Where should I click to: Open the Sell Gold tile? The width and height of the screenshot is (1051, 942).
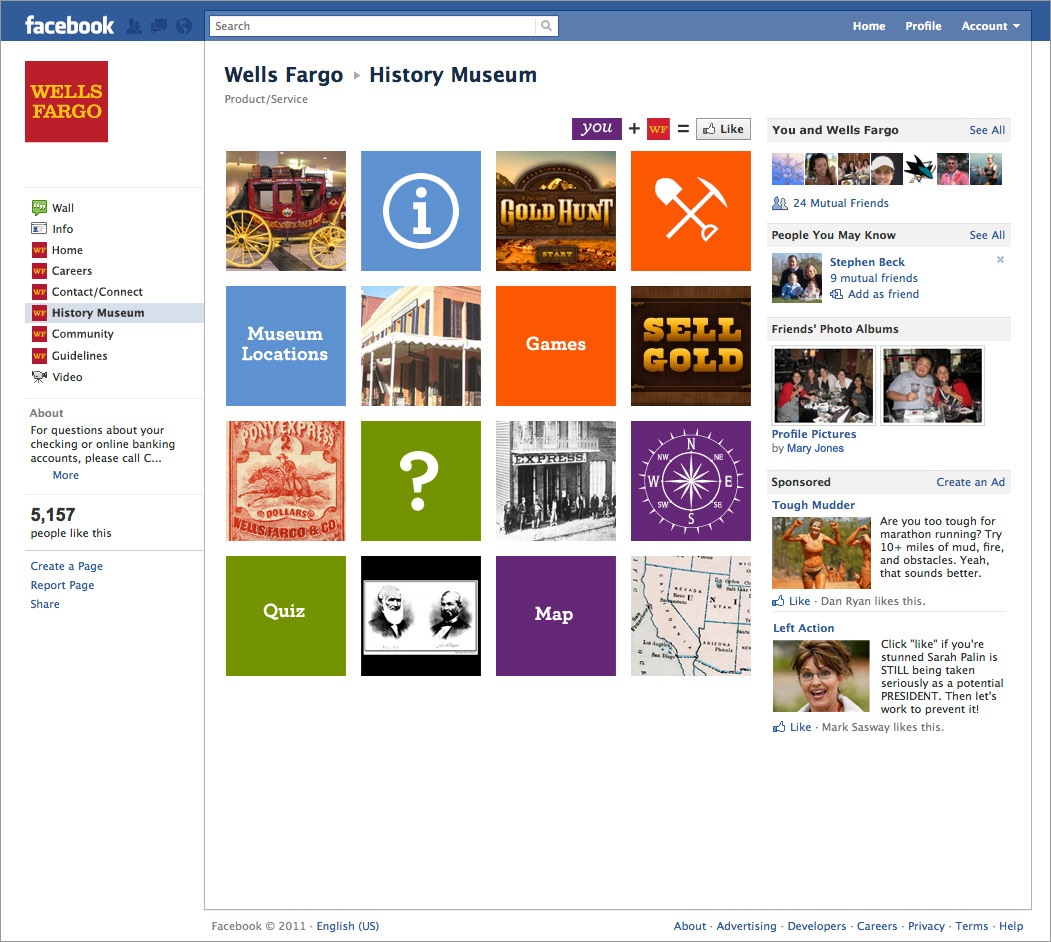coord(690,346)
